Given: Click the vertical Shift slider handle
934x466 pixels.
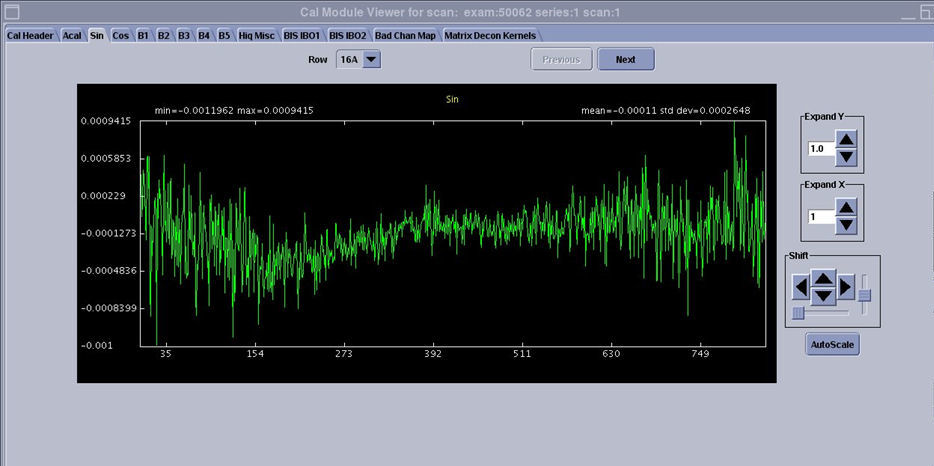Looking at the screenshot, I should pyautogui.click(x=865, y=294).
